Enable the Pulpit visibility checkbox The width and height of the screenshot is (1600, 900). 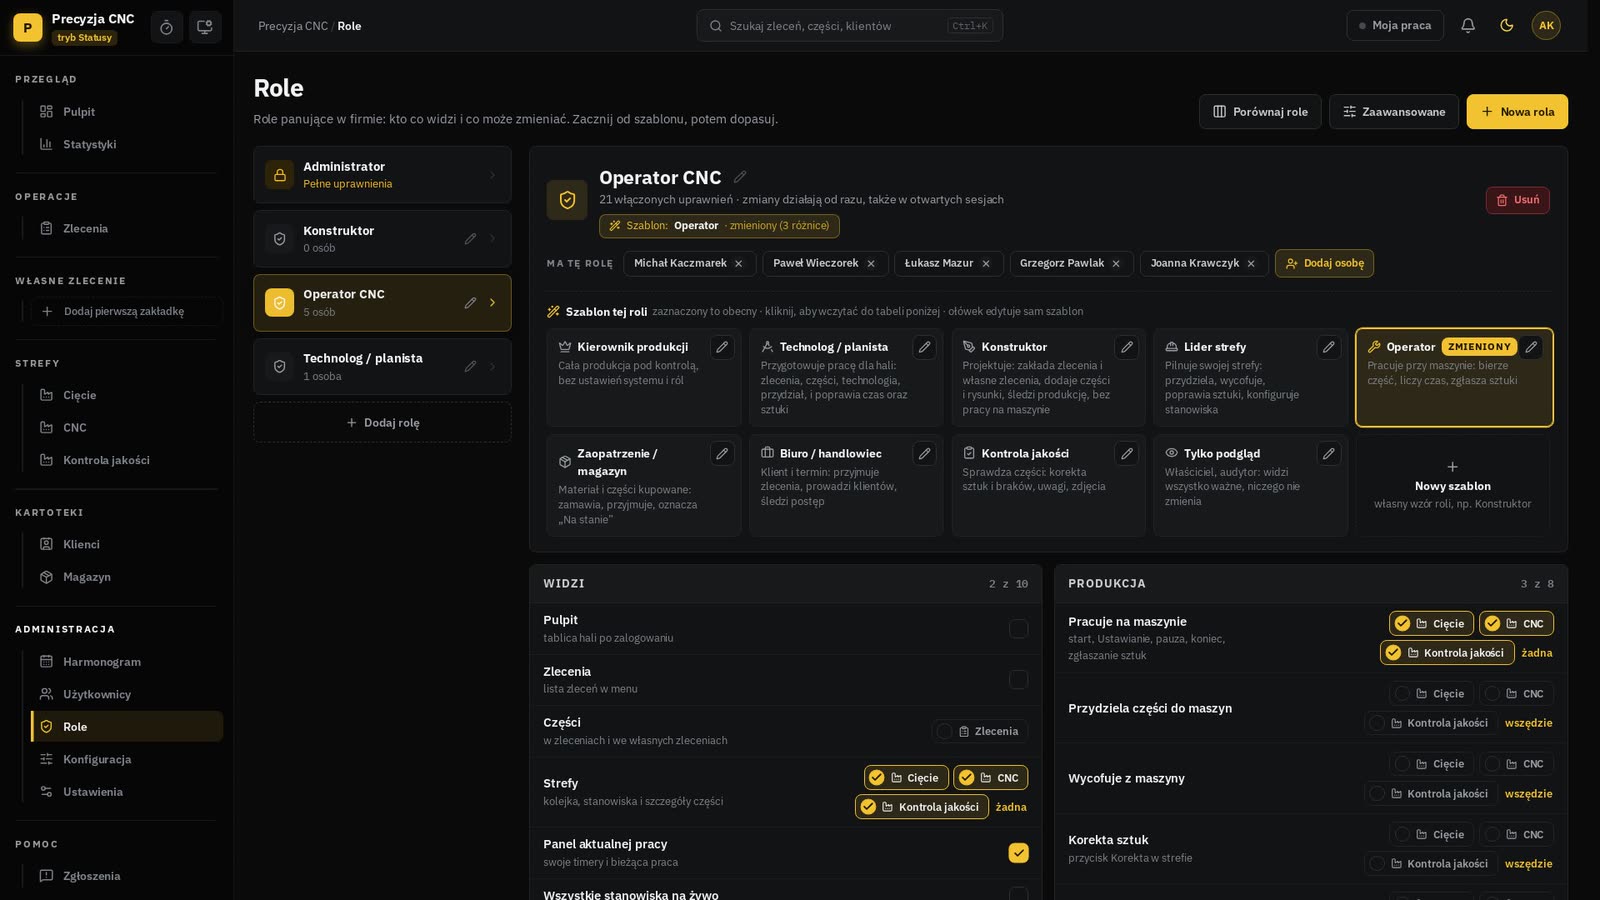[1018, 629]
